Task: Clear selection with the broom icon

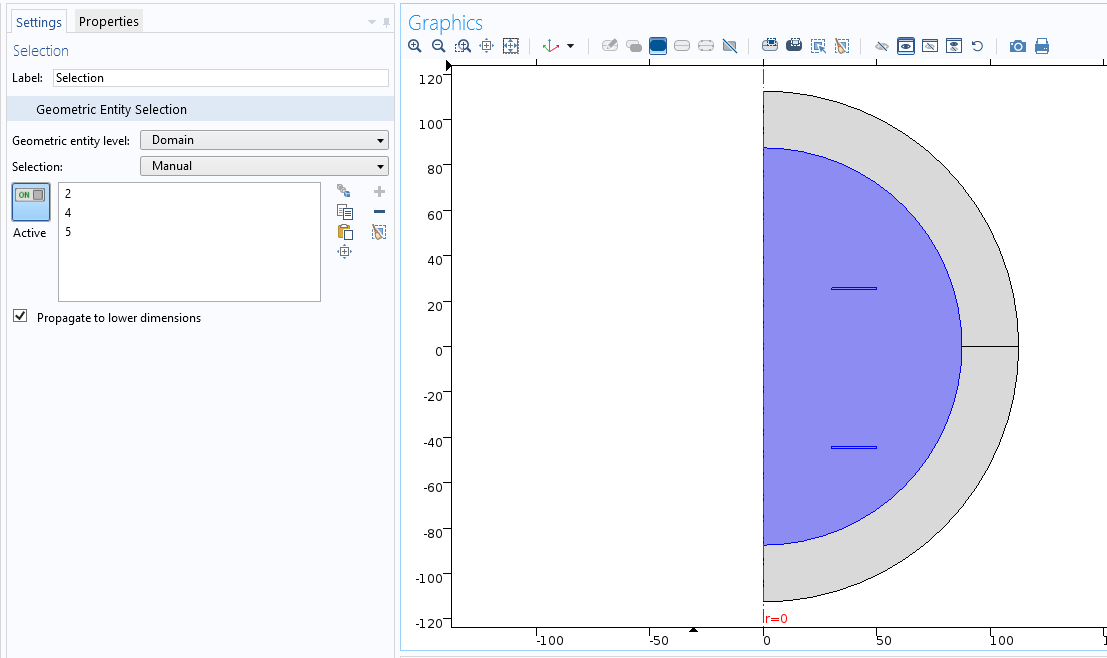Action: coord(379,232)
